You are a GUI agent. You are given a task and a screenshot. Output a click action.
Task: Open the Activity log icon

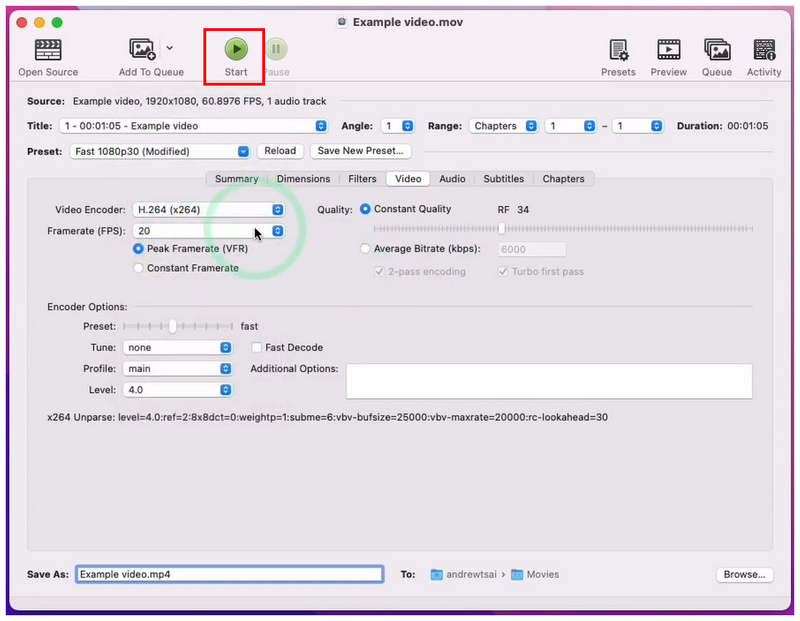(764, 50)
